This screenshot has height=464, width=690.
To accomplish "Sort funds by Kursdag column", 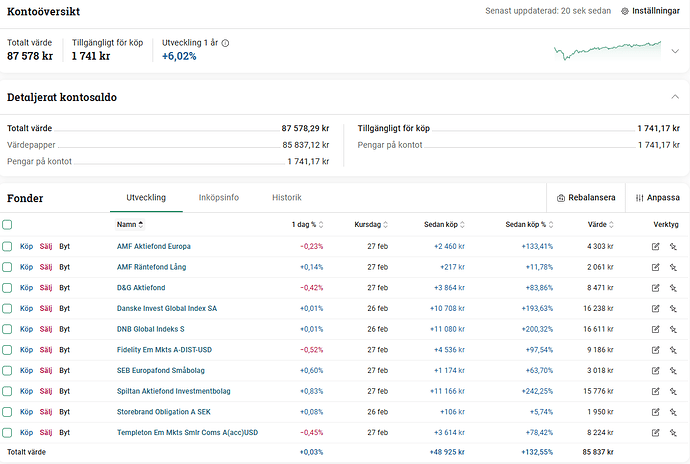I will coord(371,225).
